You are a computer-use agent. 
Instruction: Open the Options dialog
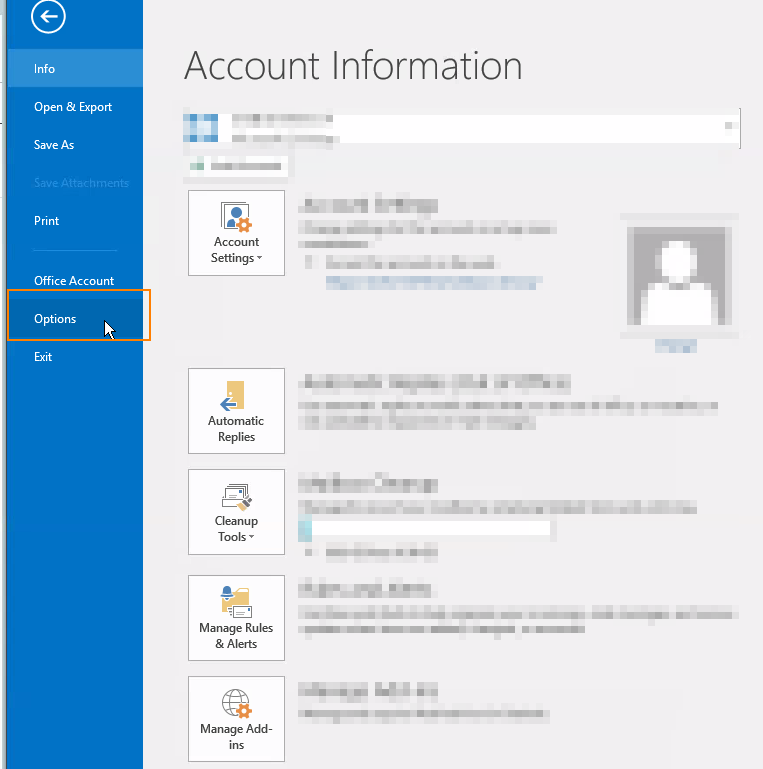click(75, 319)
